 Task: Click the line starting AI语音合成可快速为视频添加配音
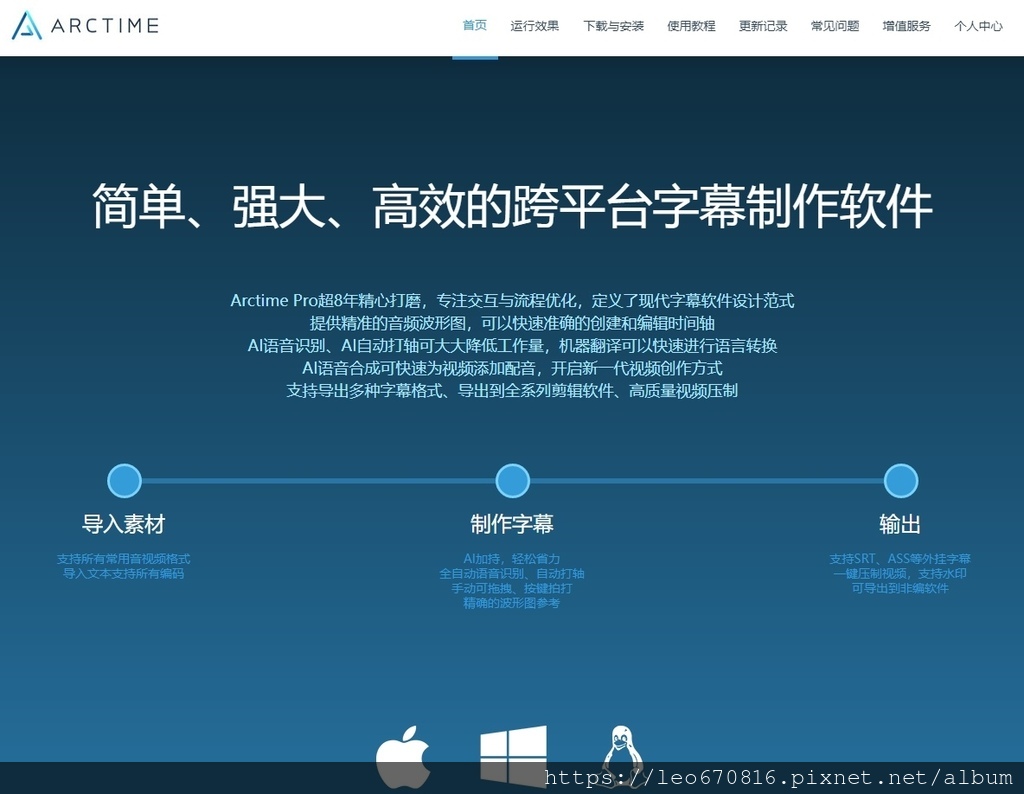[512, 368]
